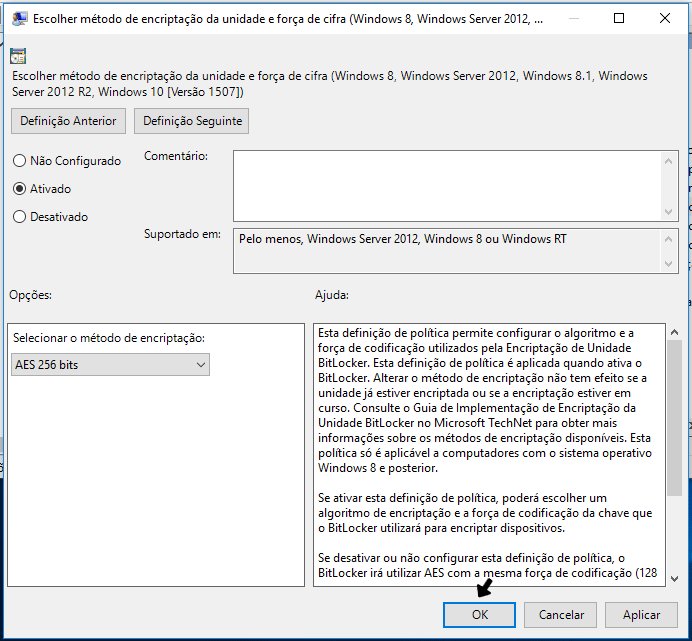Viewport: 692px width, 641px height.
Task: Close the dialog window
Action: [665, 18]
